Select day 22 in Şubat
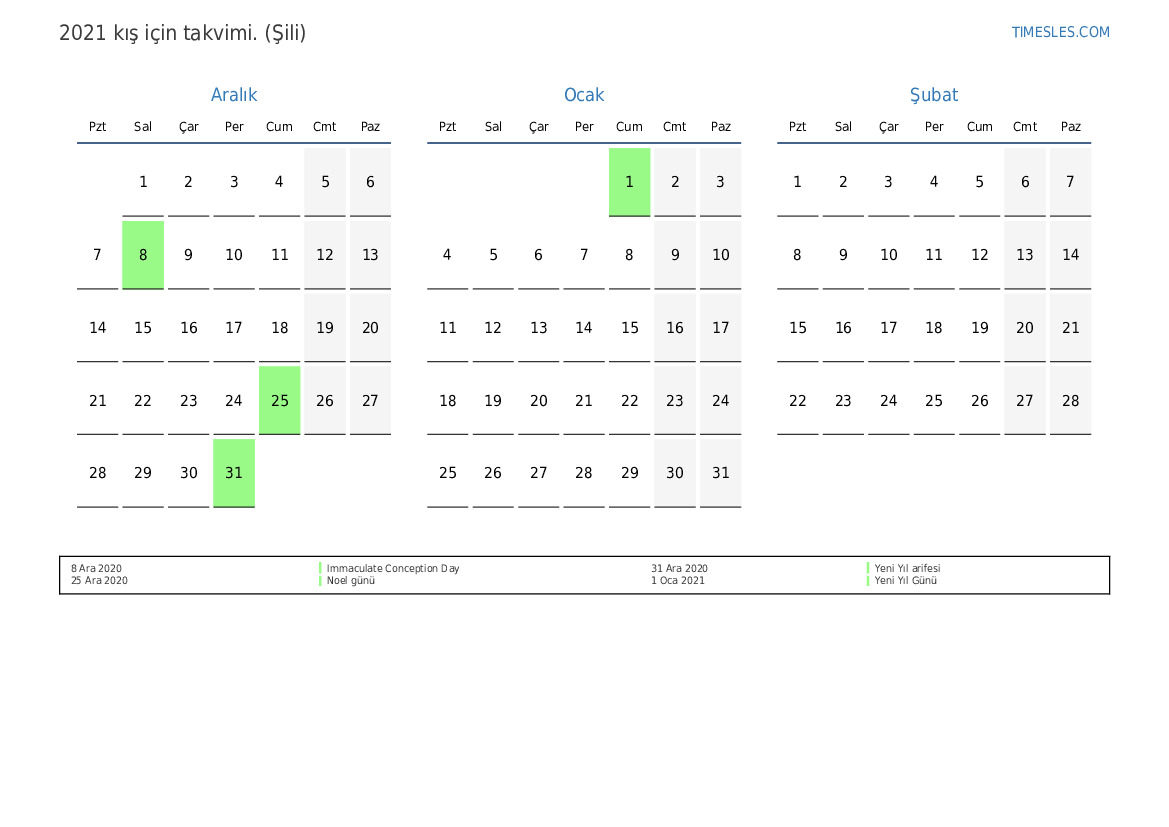 point(798,400)
